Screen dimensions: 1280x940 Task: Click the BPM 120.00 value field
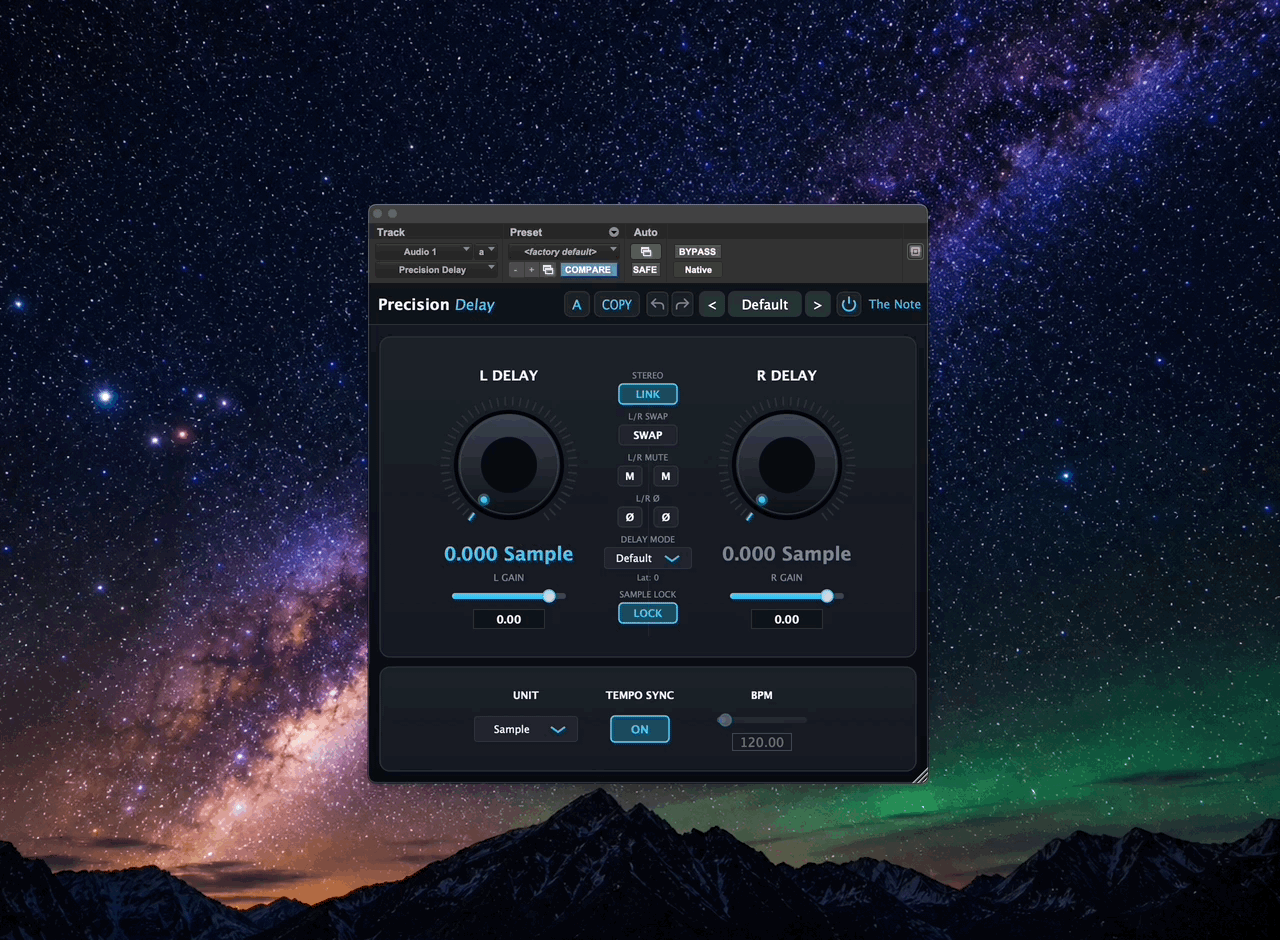(x=762, y=742)
